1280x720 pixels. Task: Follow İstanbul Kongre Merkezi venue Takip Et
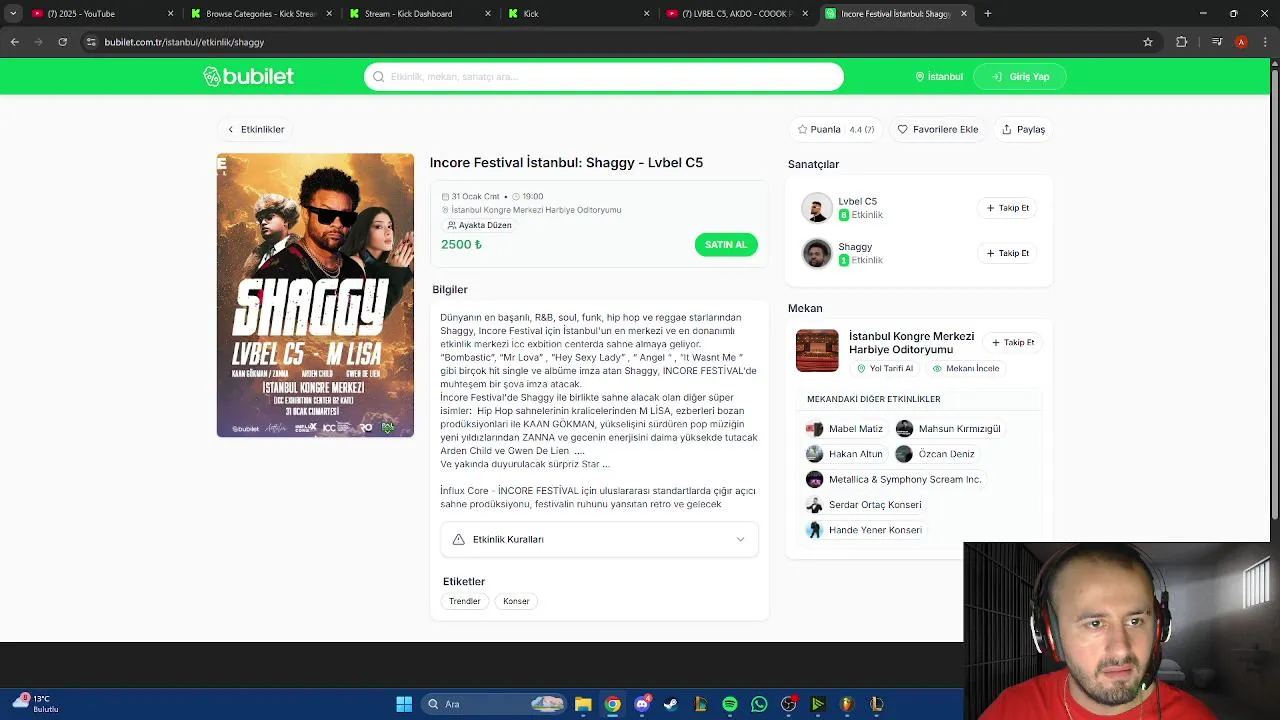(1013, 342)
